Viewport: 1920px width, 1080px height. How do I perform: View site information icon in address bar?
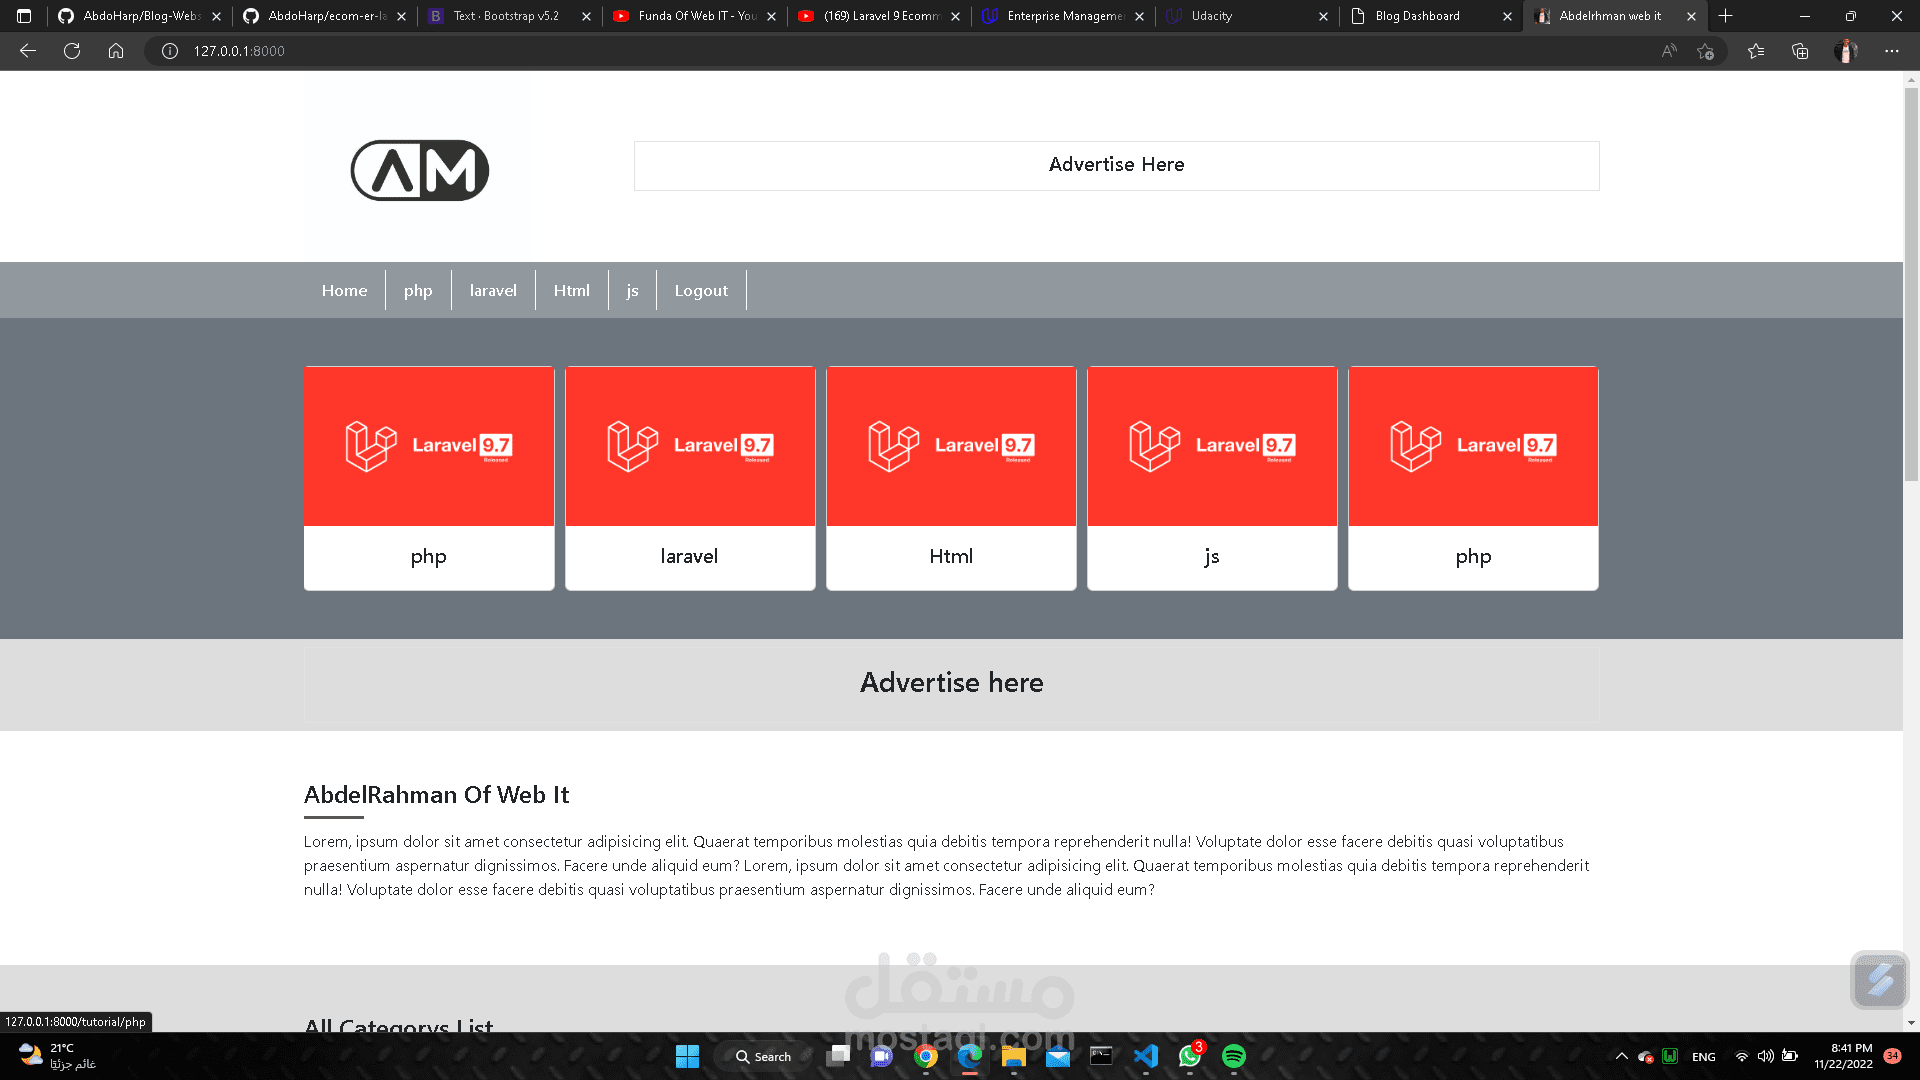170,51
